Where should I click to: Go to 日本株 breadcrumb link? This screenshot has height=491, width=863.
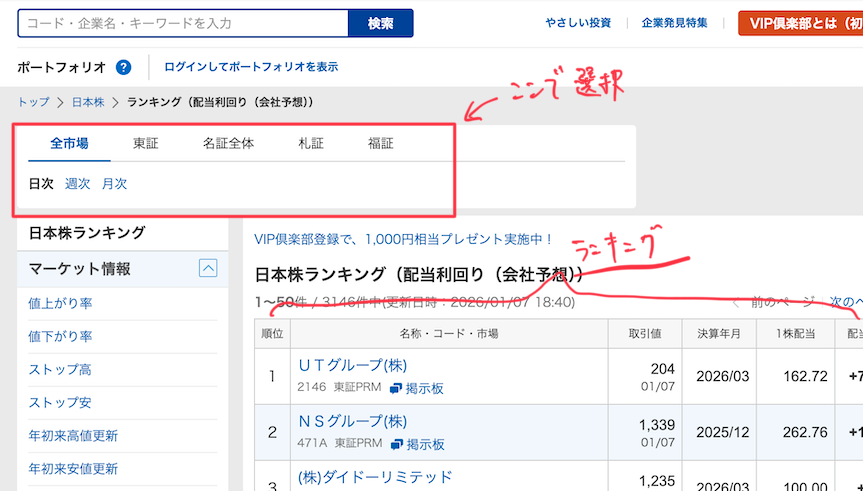tap(88, 102)
